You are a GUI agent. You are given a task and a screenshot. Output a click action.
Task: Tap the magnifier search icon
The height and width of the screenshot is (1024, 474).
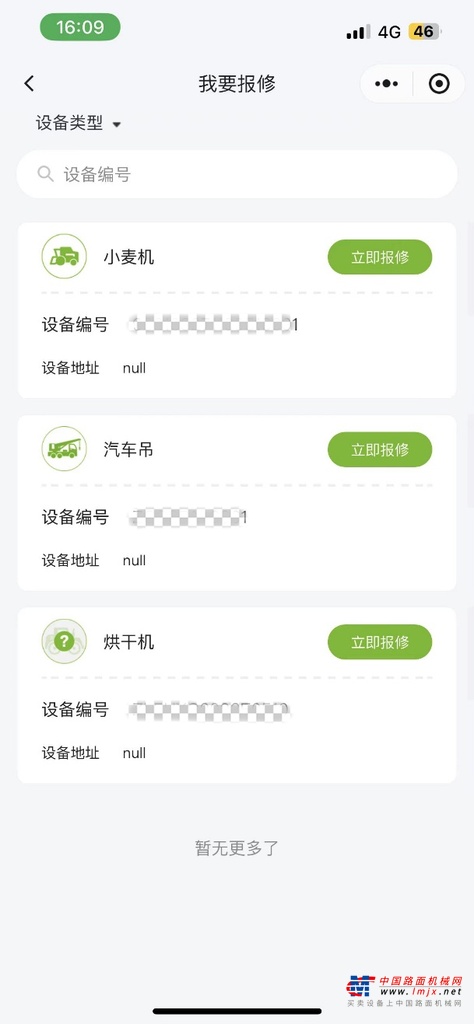pos(45,174)
